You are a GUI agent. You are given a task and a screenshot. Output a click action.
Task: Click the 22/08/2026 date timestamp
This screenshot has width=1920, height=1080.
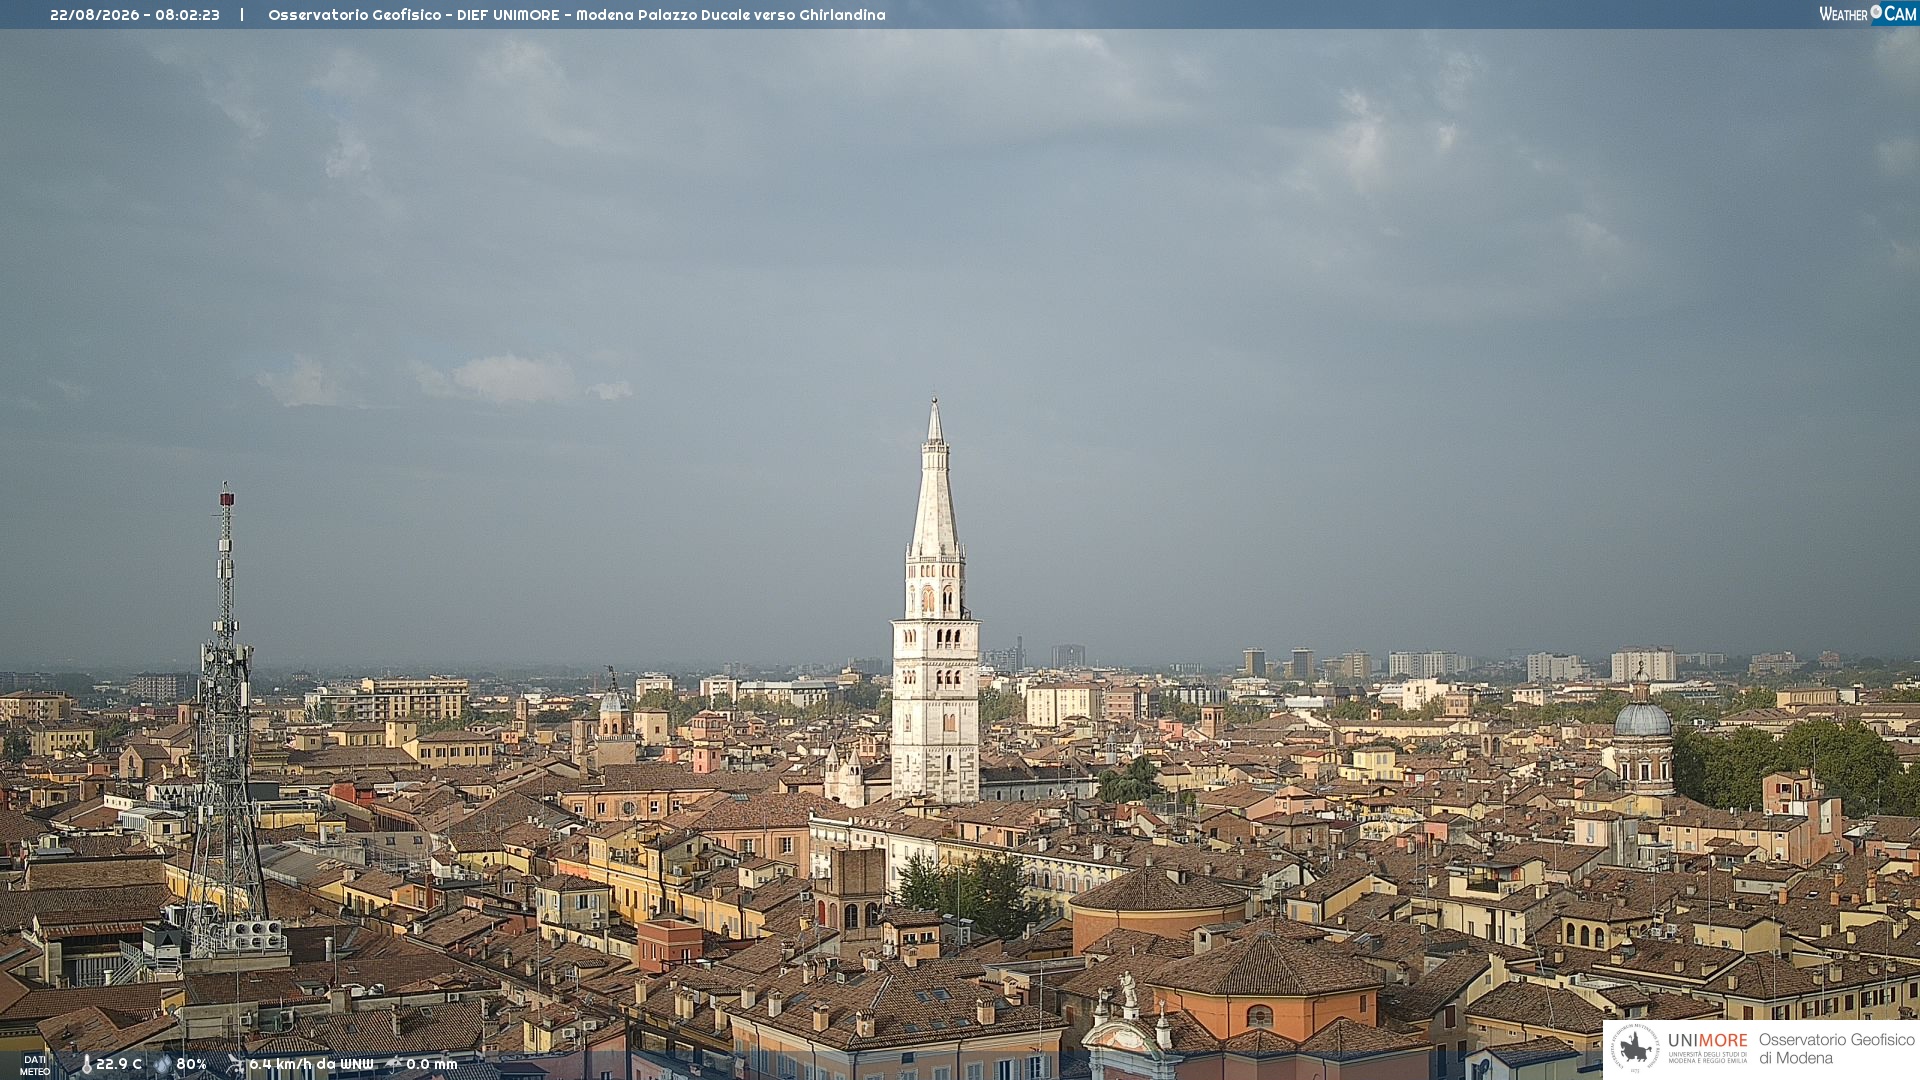tap(95, 15)
